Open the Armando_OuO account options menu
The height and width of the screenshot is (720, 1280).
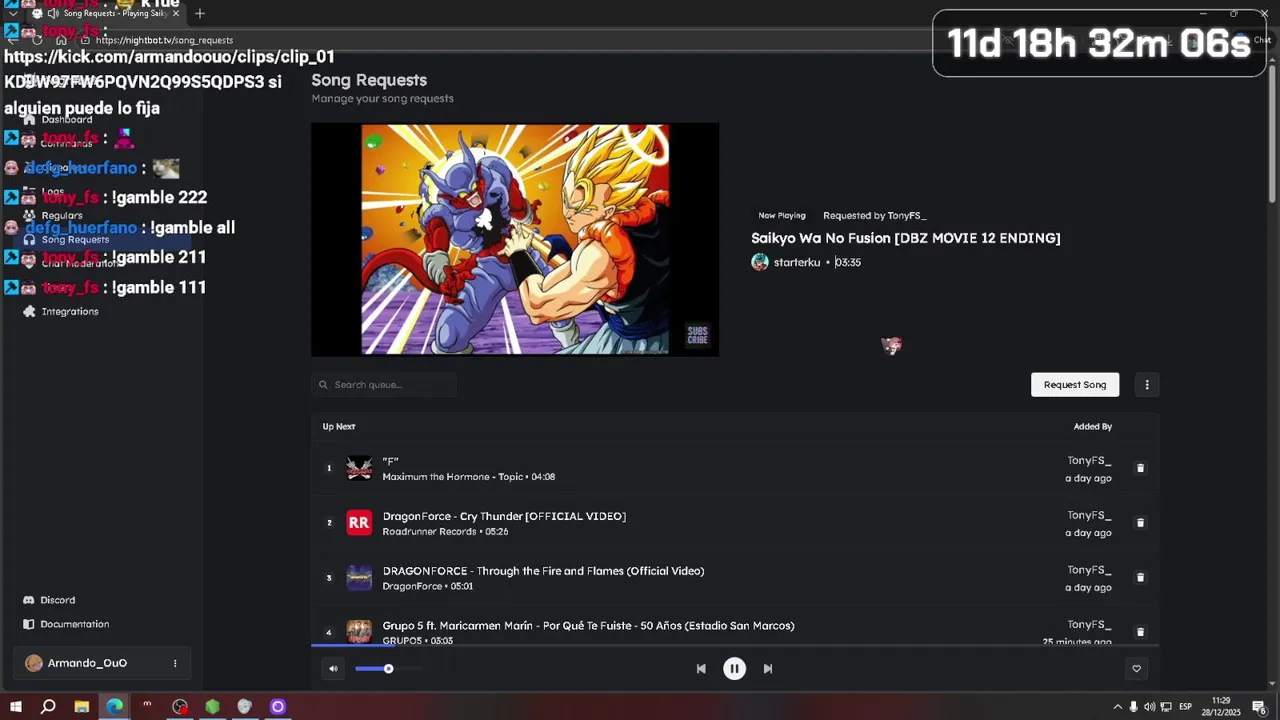coord(175,663)
